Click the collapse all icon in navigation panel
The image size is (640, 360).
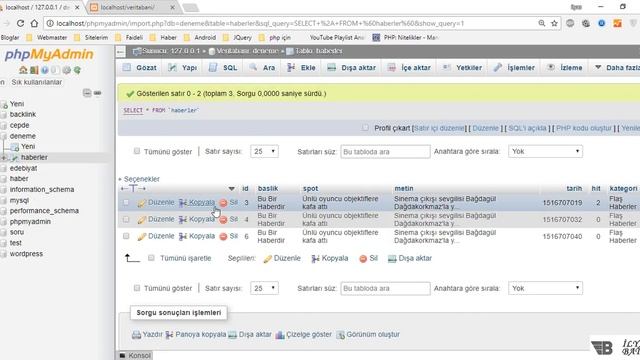pyautogui.click(x=87, y=93)
